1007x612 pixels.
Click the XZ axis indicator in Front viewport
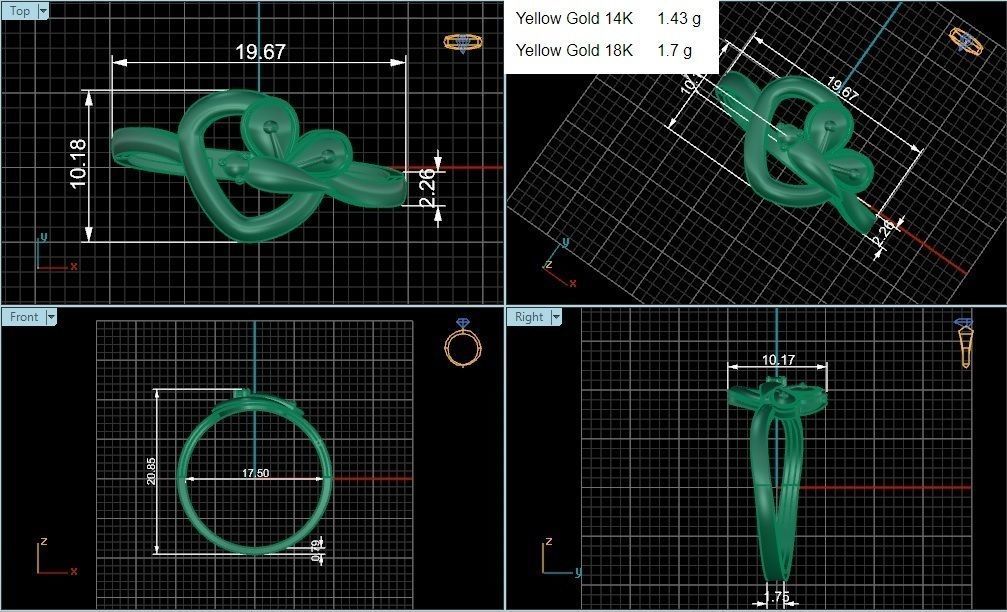click(56, 557)
